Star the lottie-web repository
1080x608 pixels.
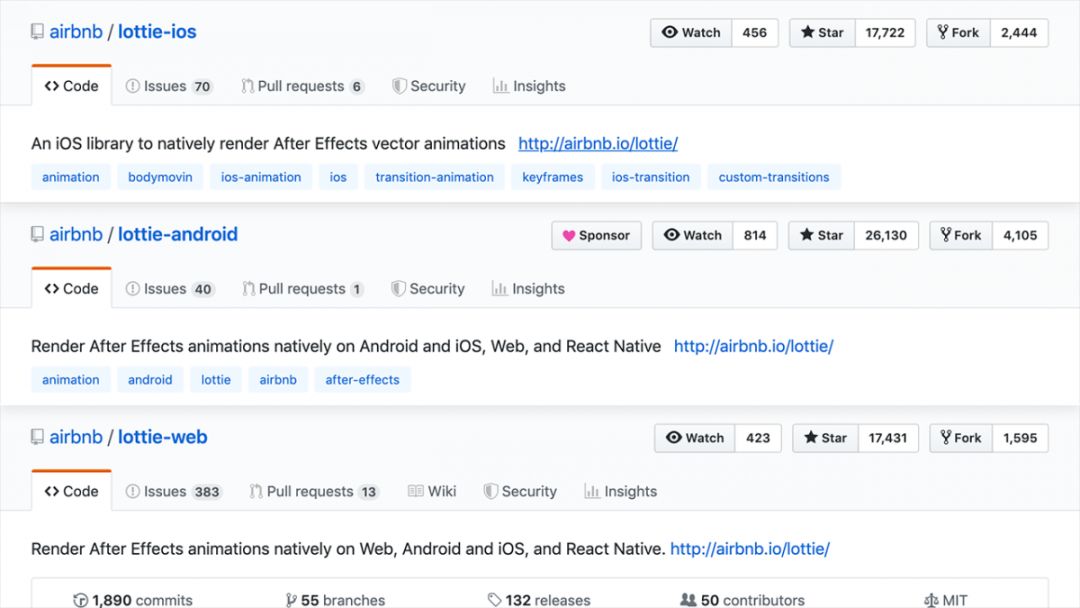point(826,438)
